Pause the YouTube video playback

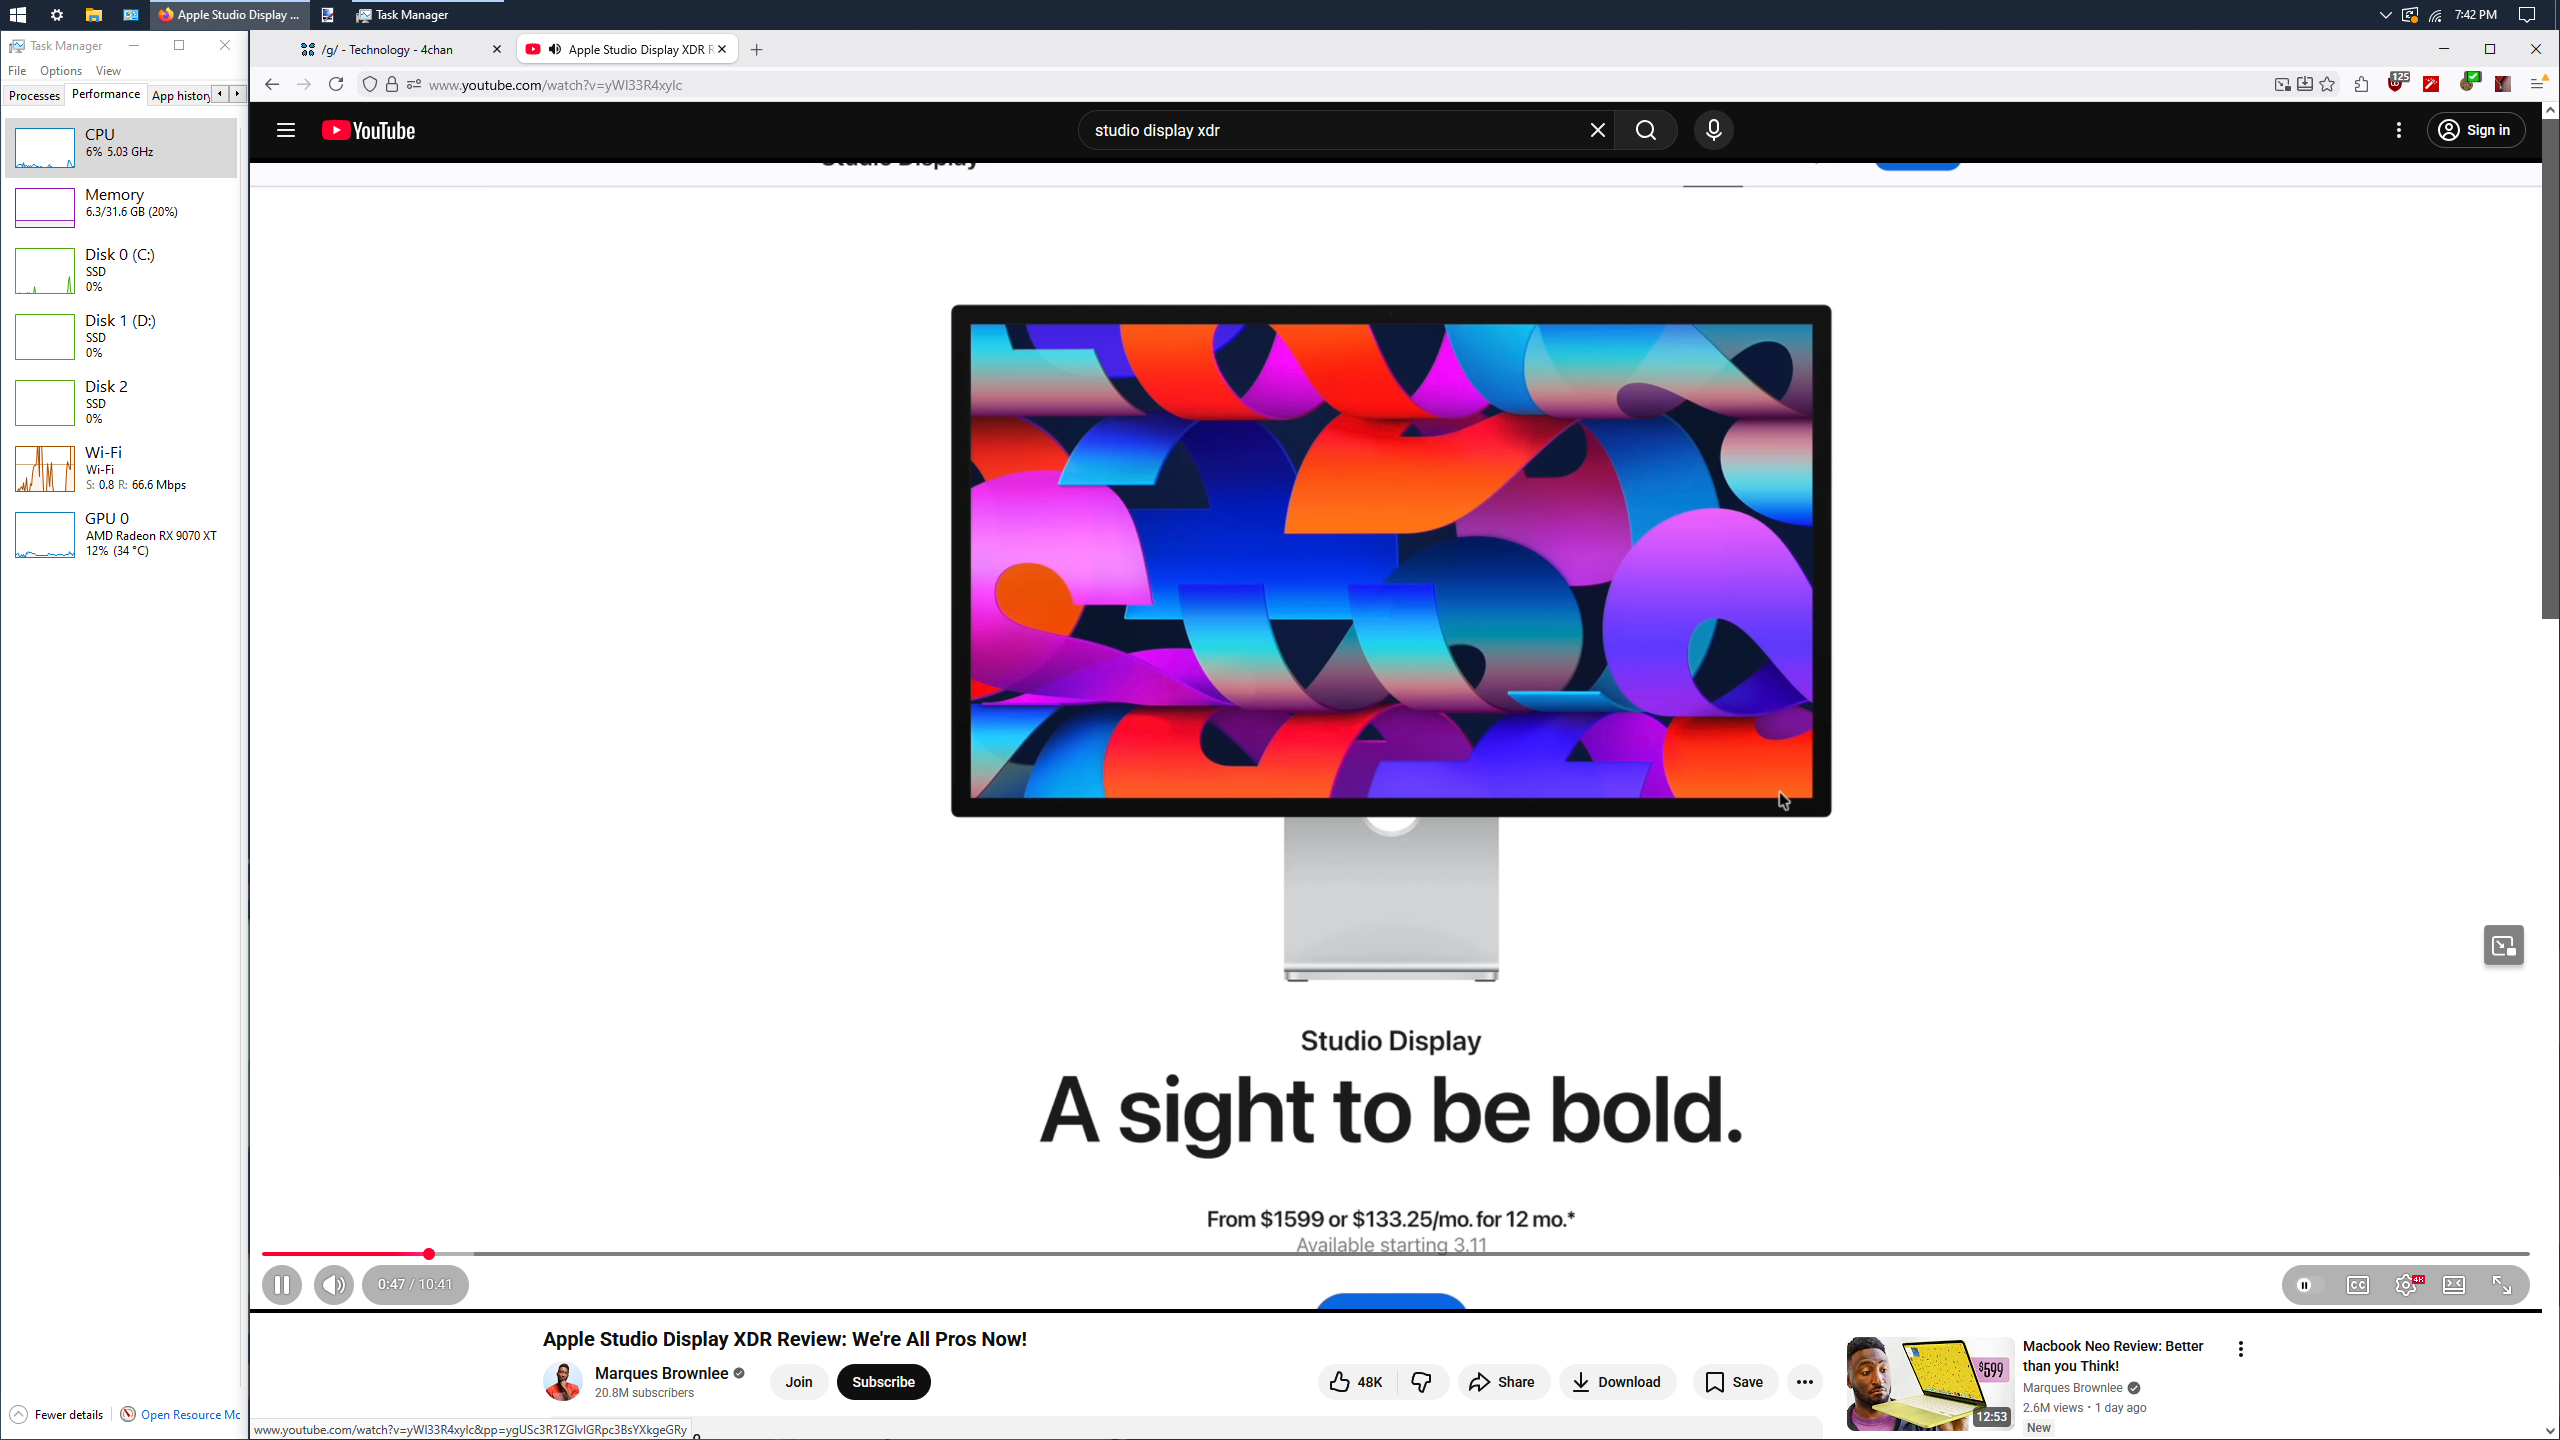(282, 1285)
